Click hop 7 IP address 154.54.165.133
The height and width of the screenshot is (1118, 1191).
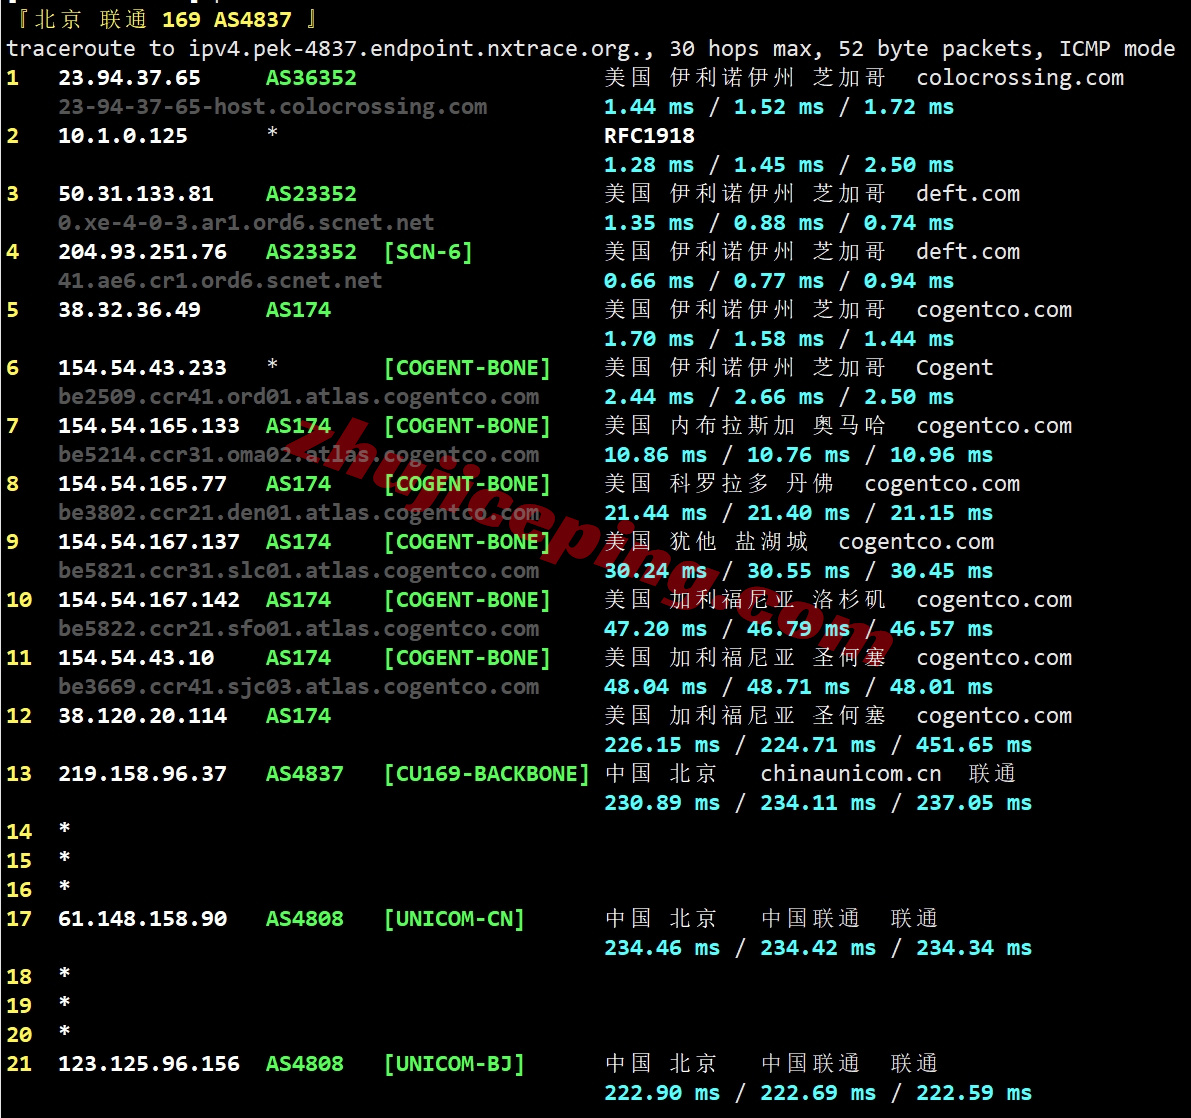pyautogui.click(x=149, y=426)
